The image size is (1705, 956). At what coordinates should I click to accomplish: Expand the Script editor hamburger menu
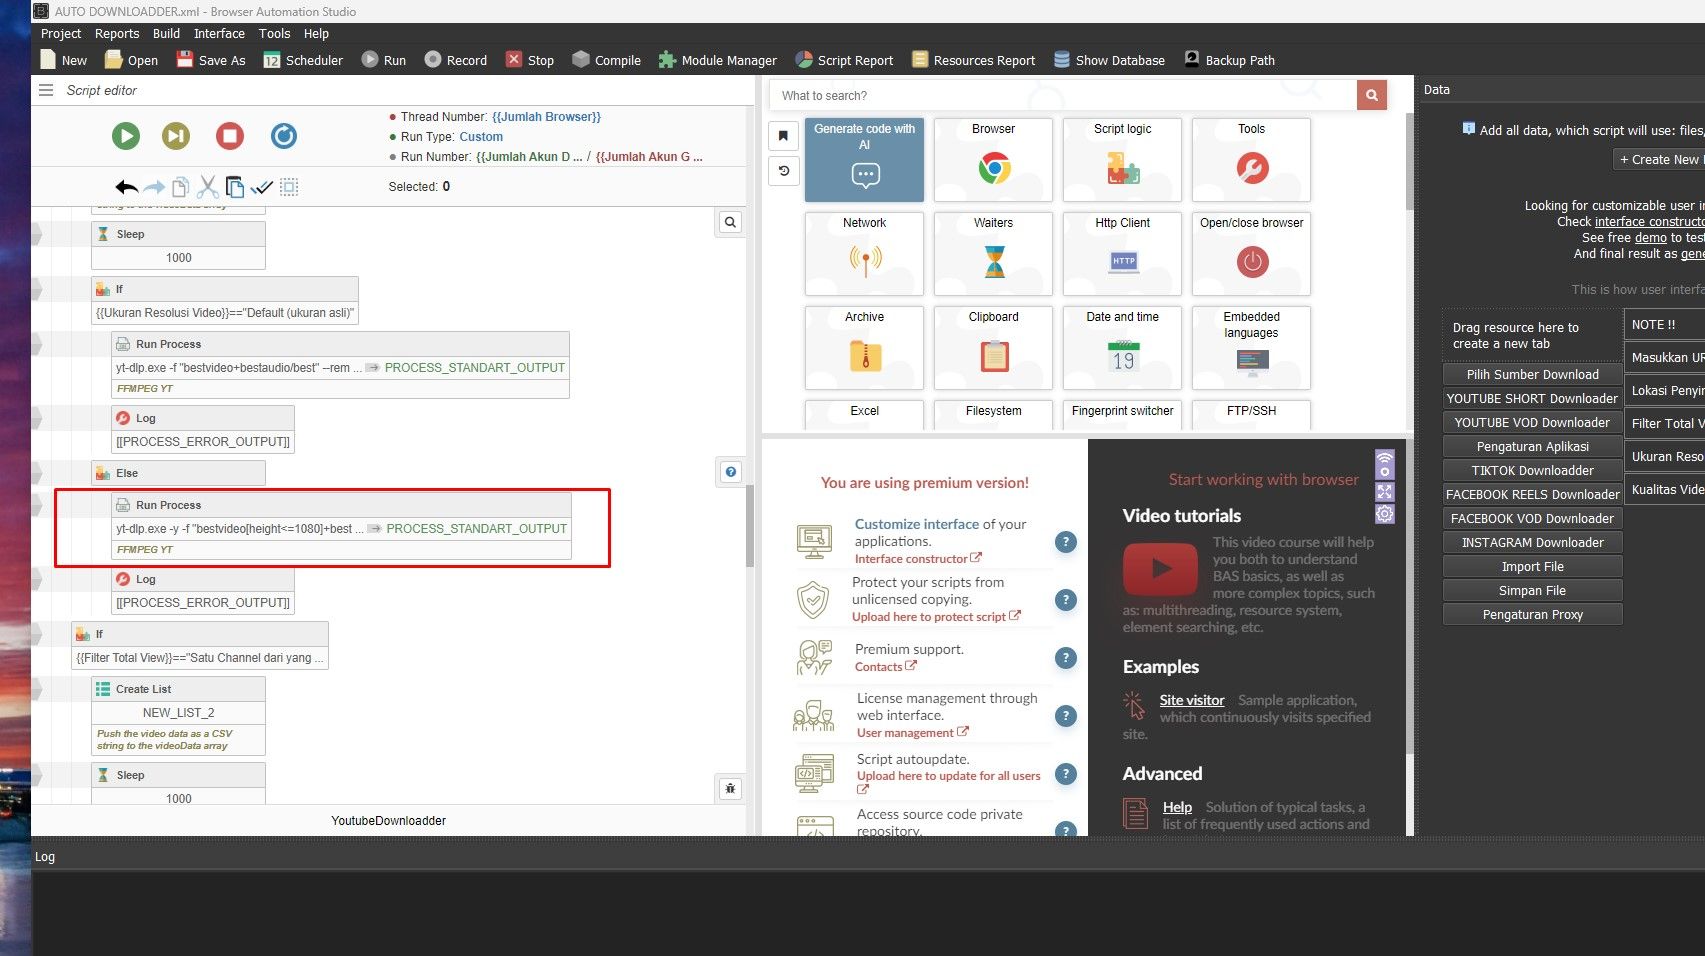46,90
